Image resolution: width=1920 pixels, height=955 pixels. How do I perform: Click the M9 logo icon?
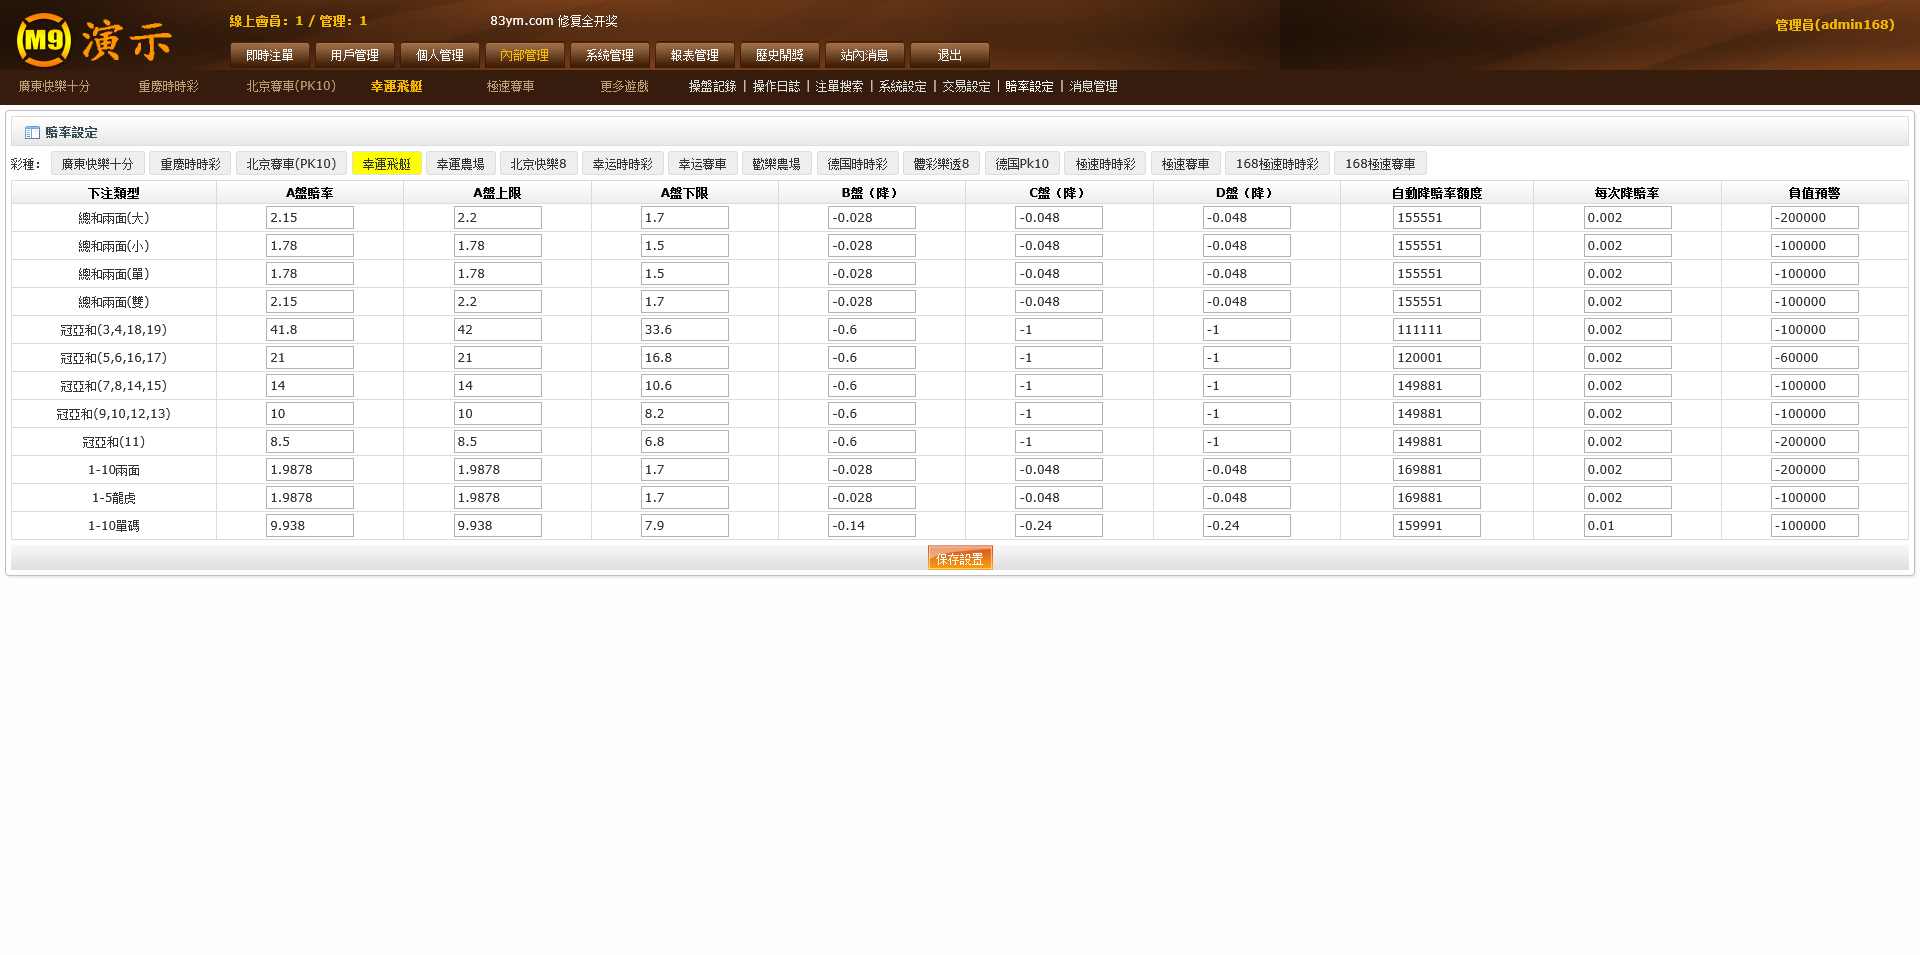tap(44, 40)
